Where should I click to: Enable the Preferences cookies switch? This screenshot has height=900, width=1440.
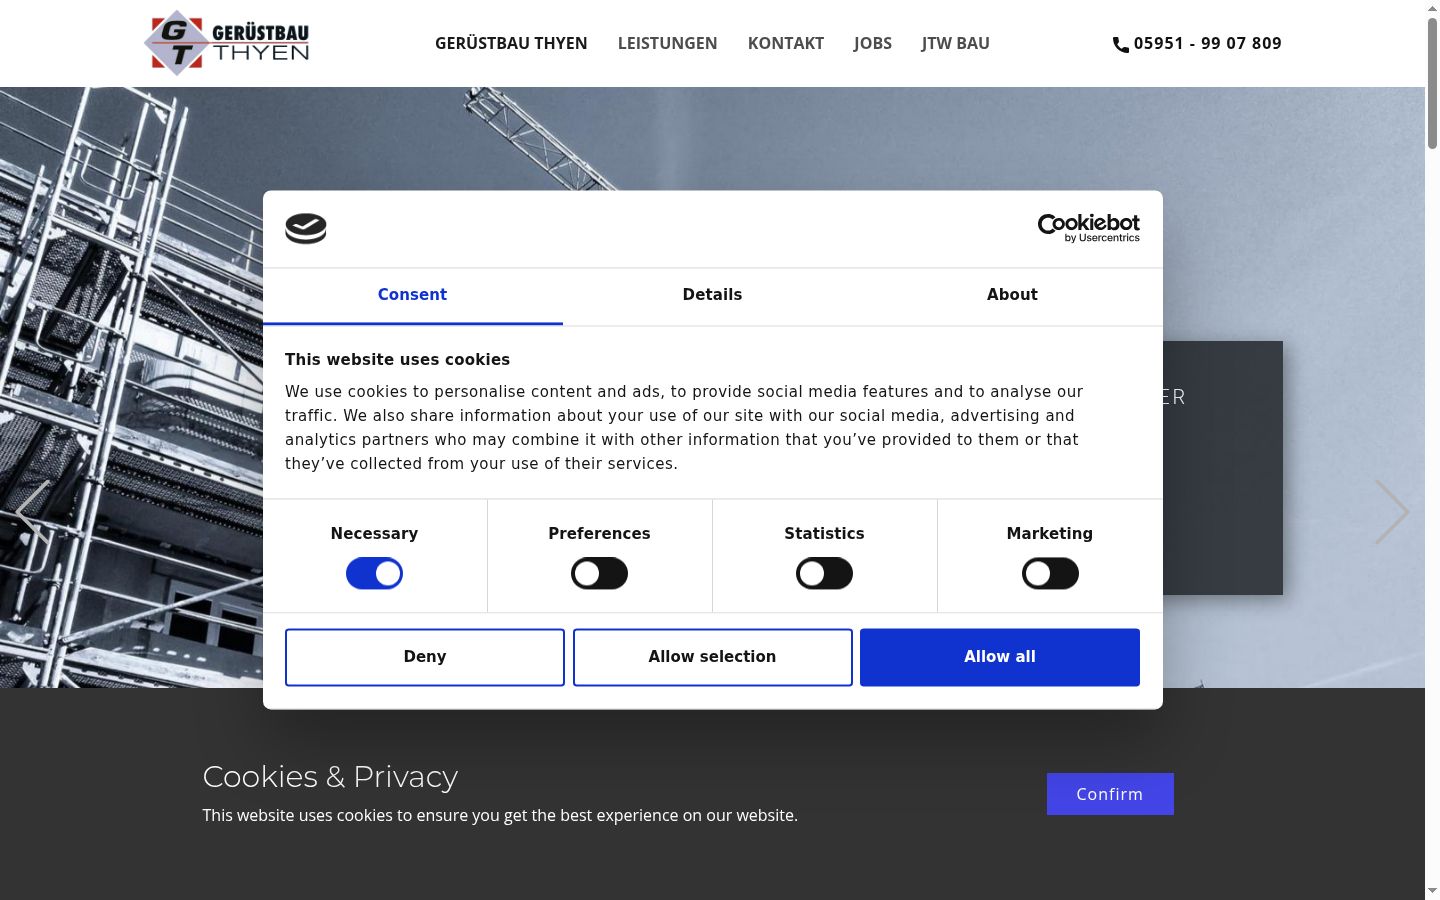[599, 573]
